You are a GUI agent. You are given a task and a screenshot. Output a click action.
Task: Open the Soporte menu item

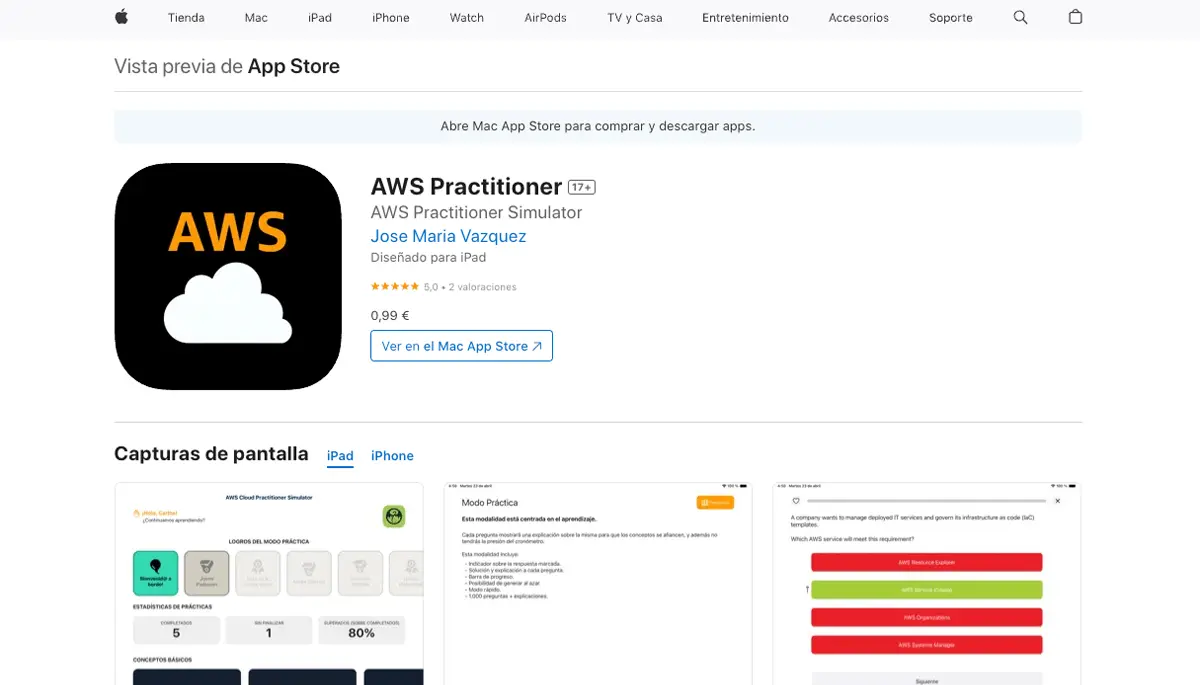[x=951, y=18]
